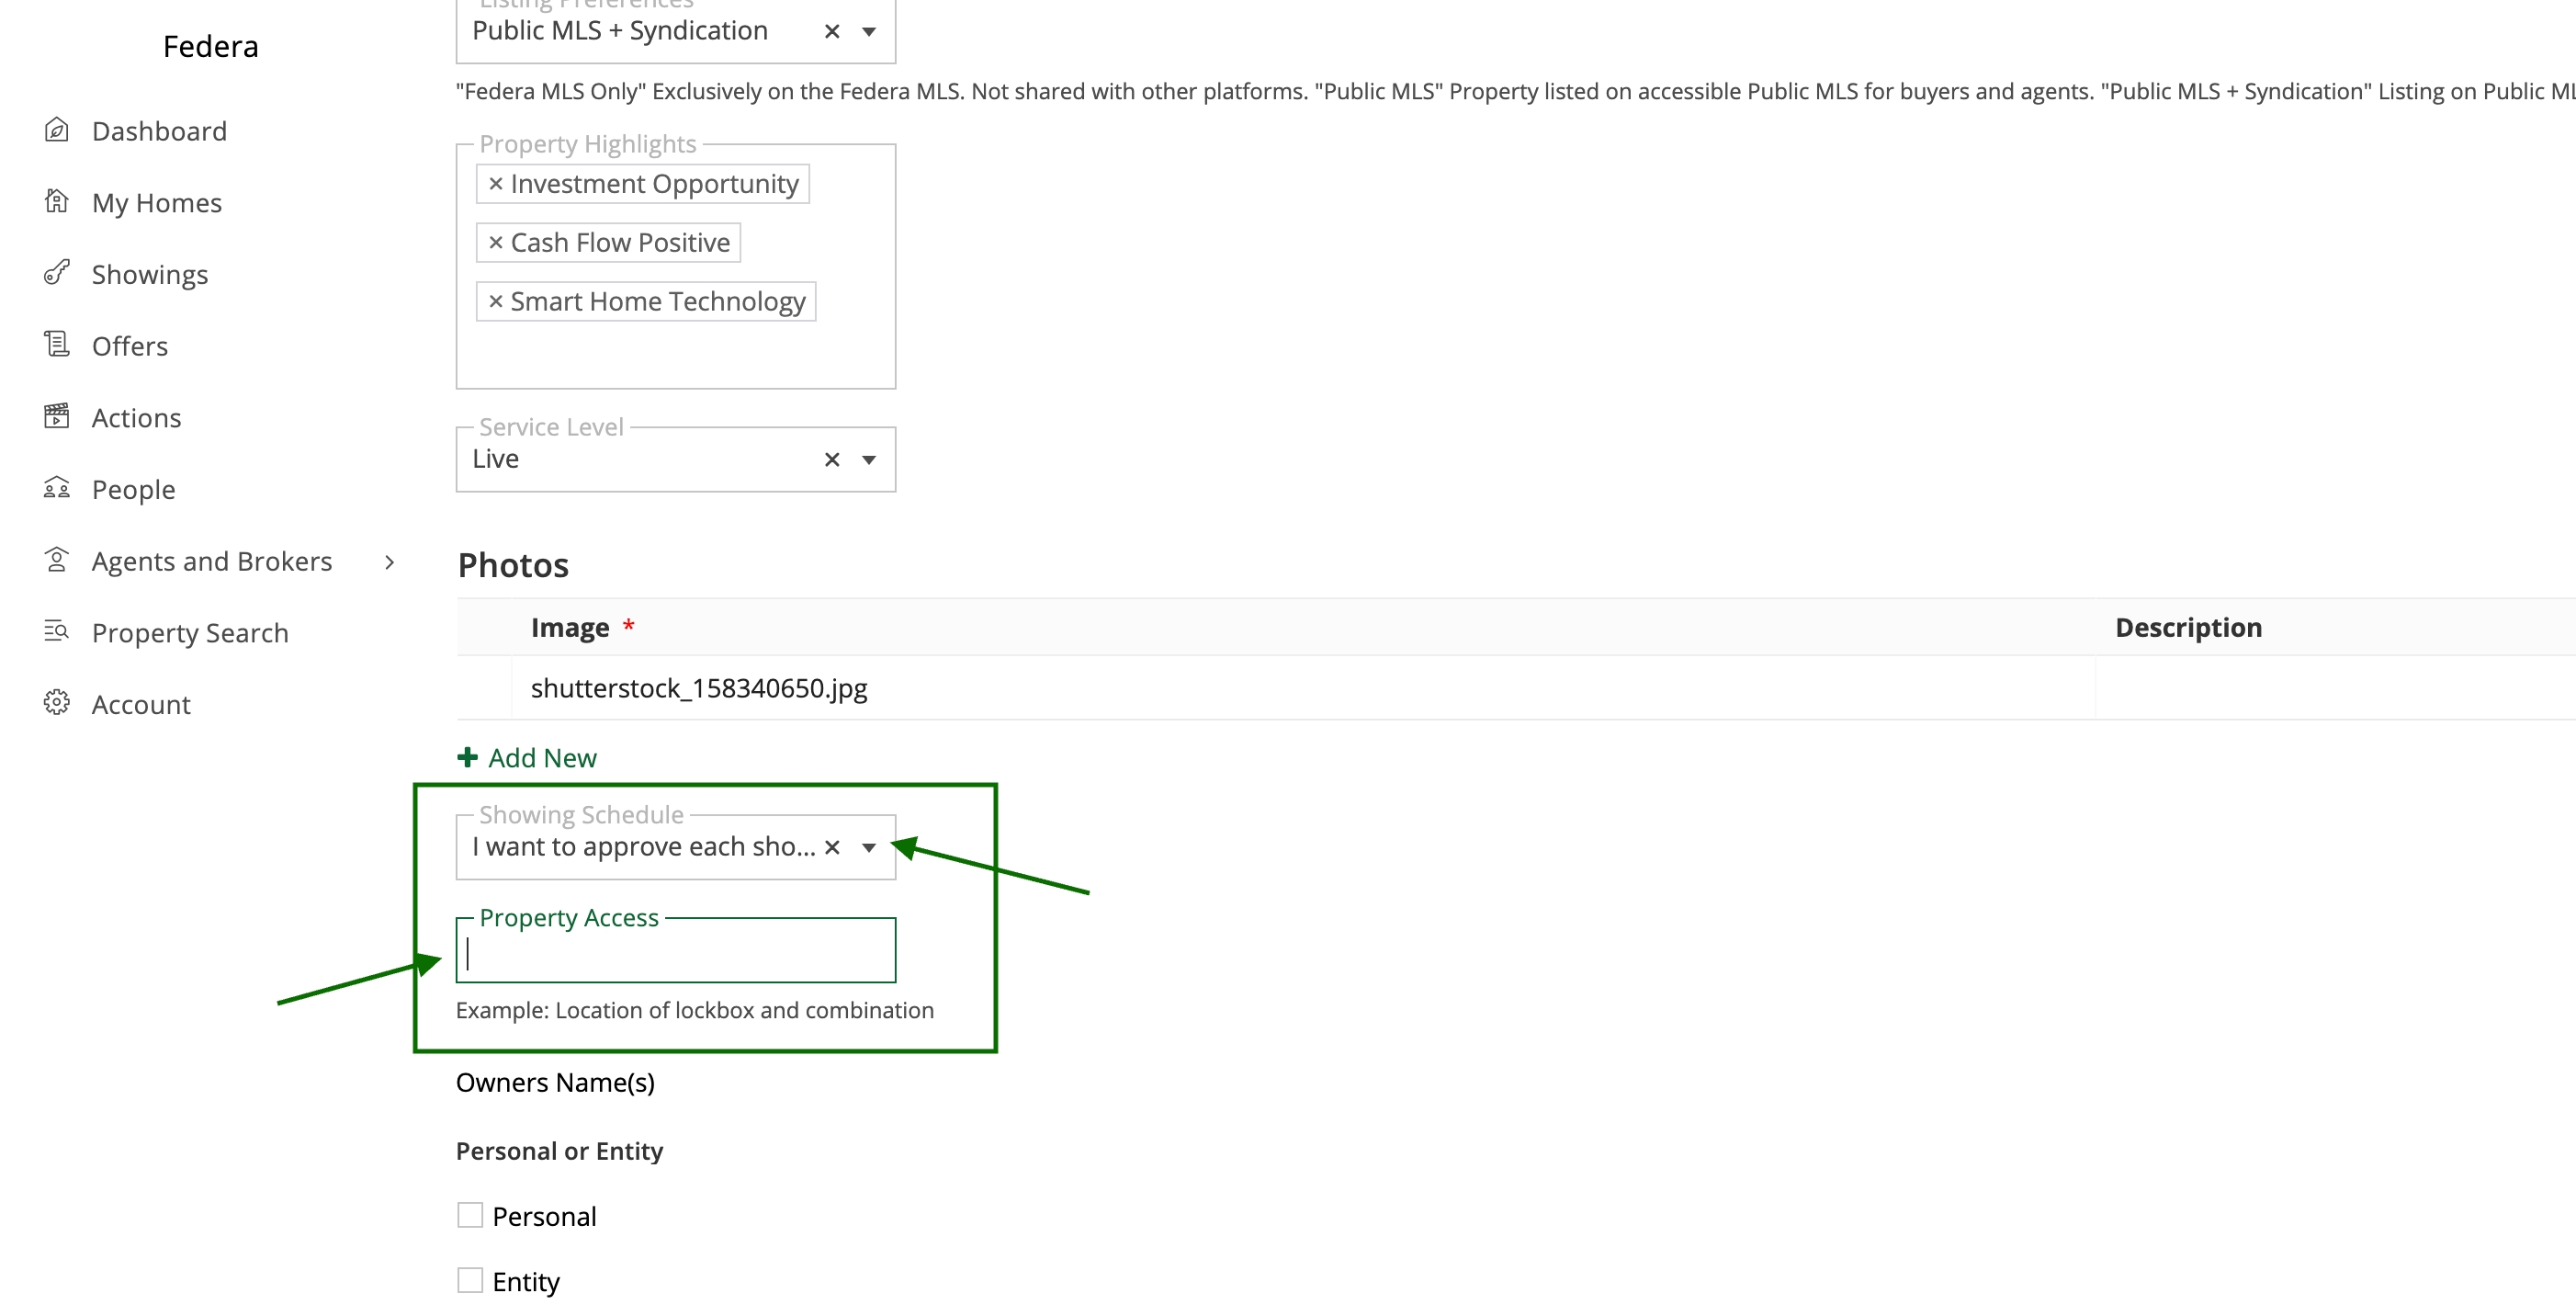Click Add New photo link

(x=543, y=758)
